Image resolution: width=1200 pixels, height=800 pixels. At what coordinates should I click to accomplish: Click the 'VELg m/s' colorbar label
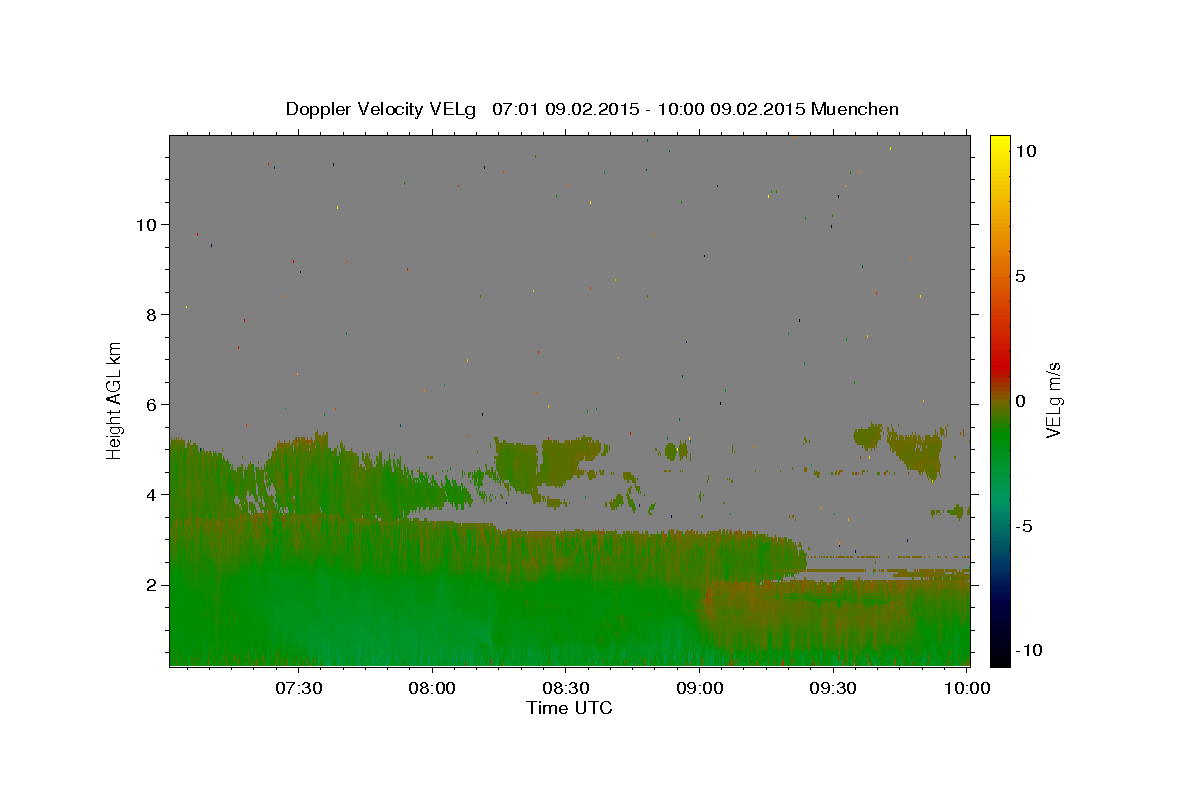pos(1053,400)
